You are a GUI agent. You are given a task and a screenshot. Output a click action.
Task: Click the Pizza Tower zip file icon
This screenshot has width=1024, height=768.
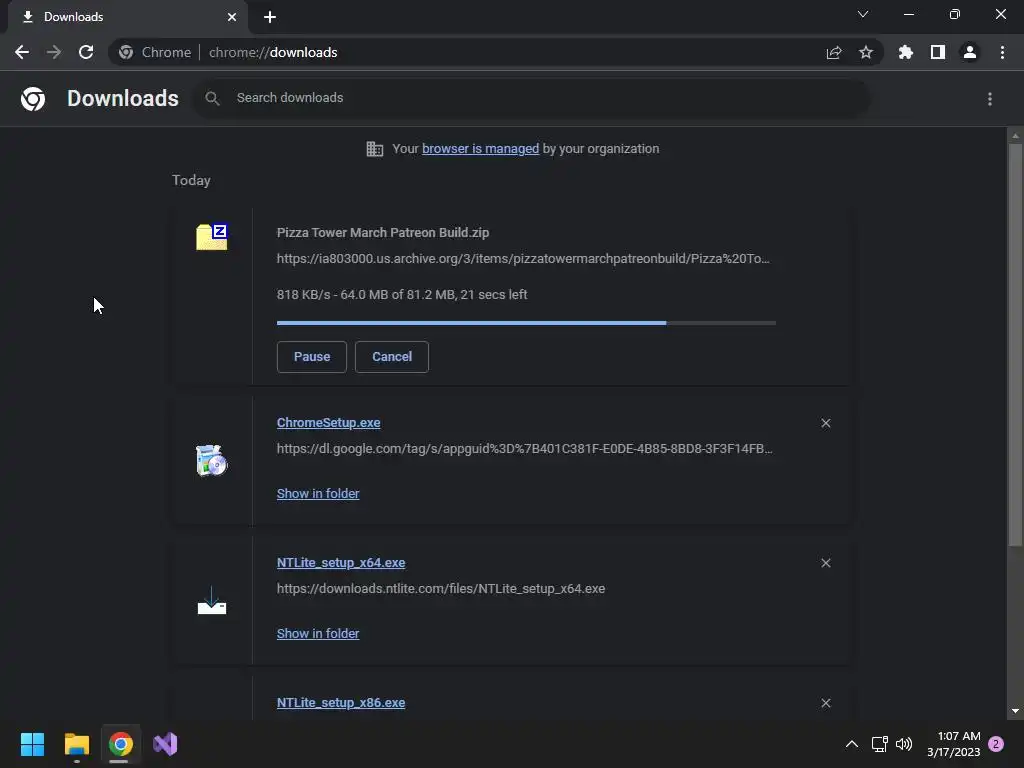(212, 236)
